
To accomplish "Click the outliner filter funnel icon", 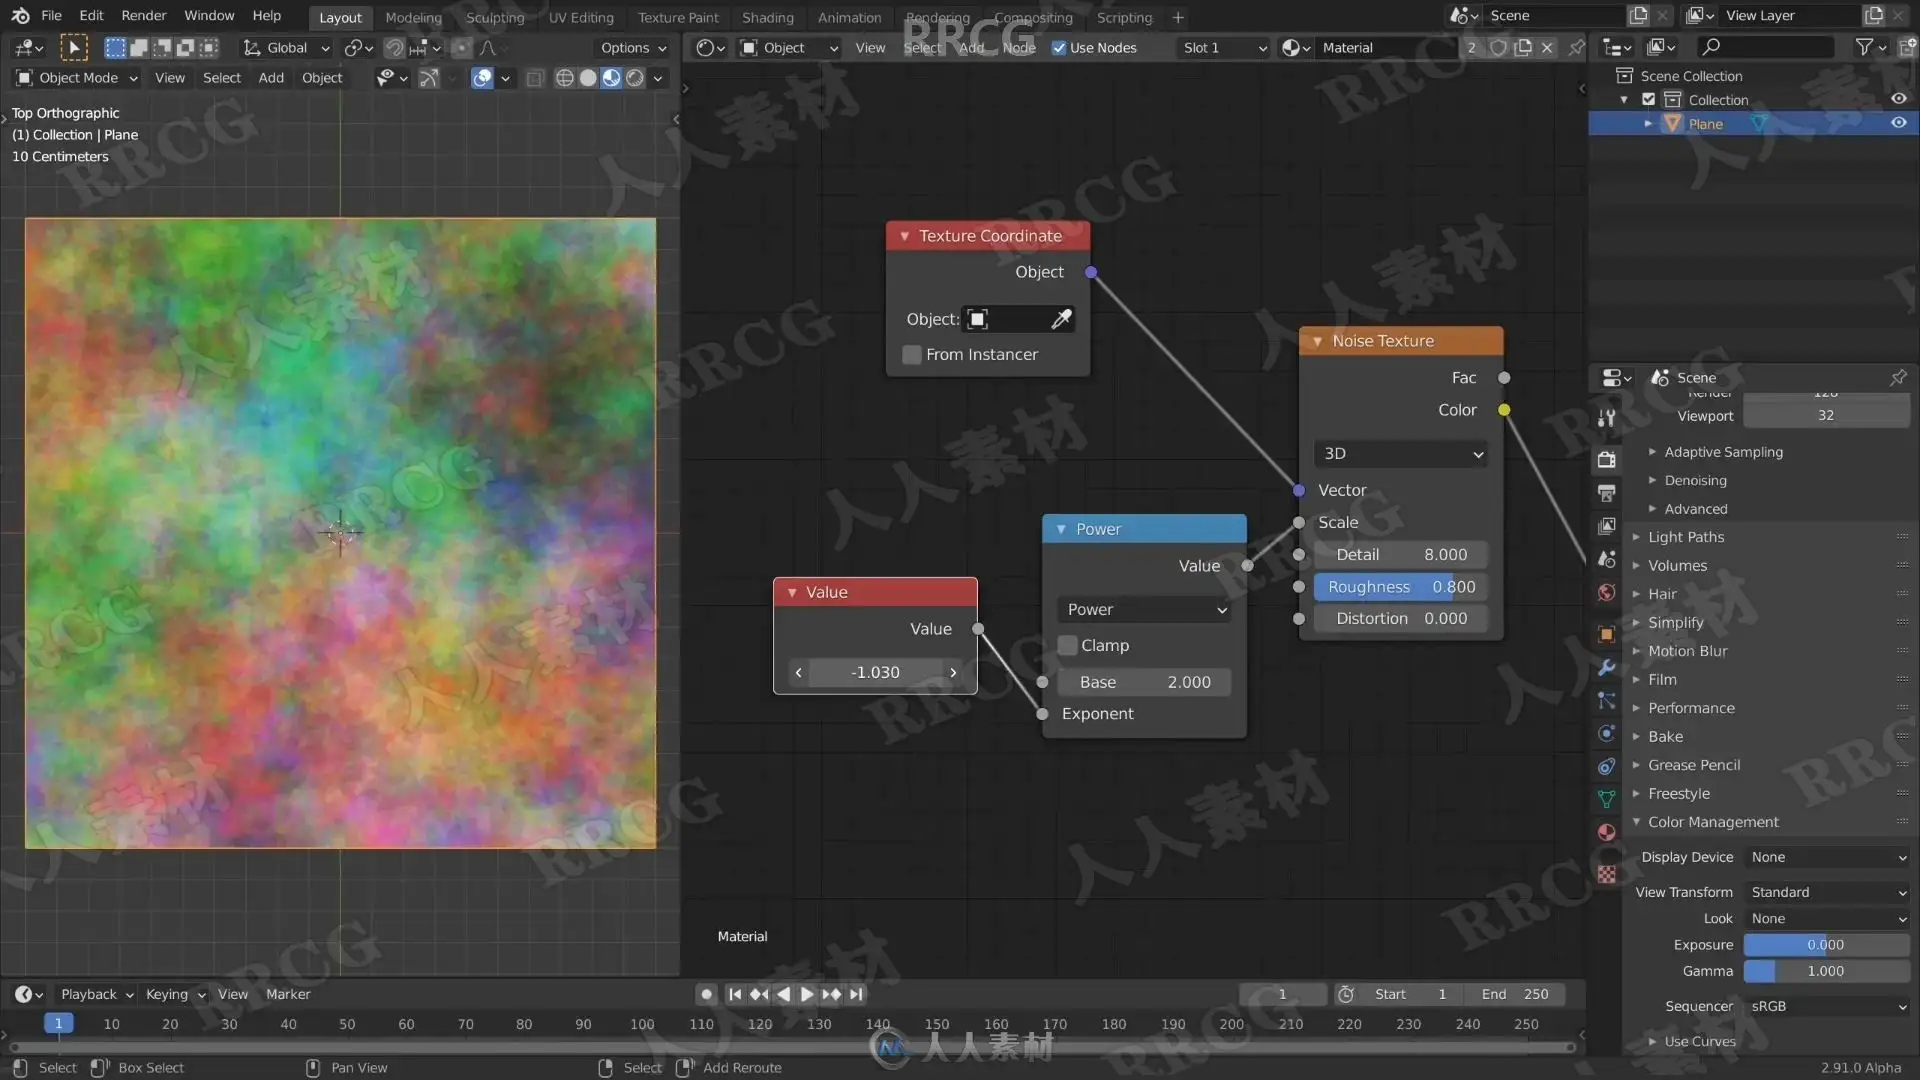I will tap(1864, 47).
